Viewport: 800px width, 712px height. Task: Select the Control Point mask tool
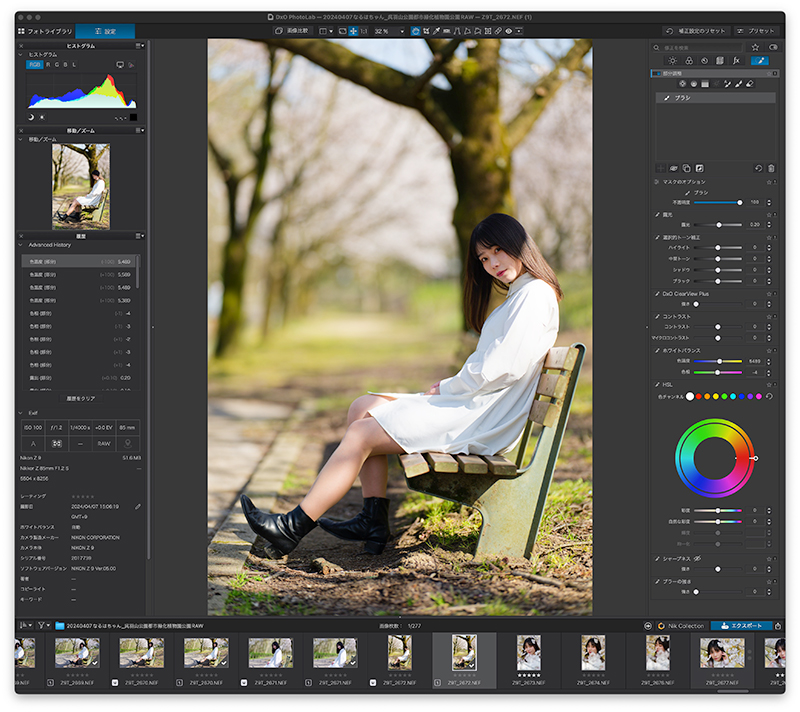click(683, 84)
